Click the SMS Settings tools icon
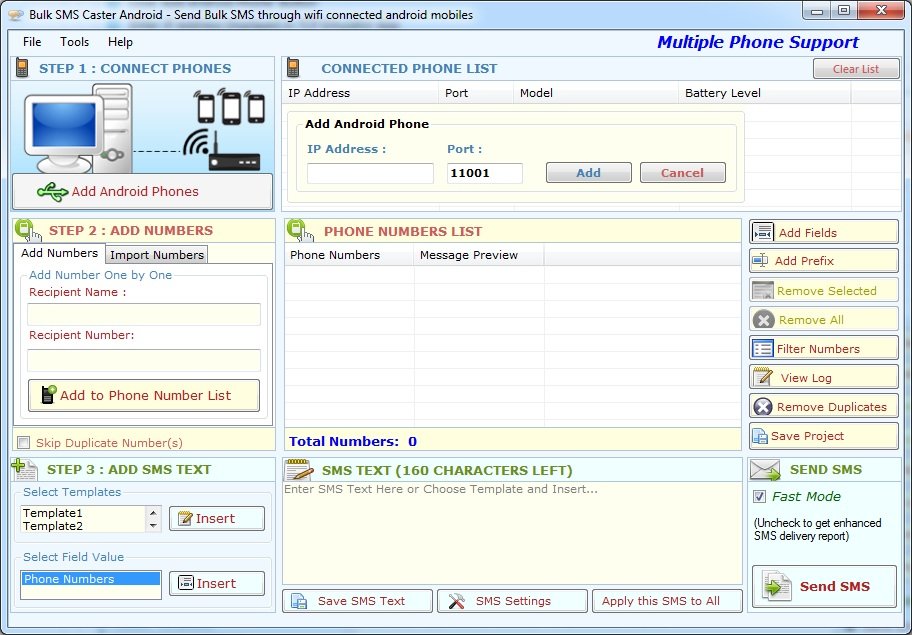912x635 pixels. 457,601
